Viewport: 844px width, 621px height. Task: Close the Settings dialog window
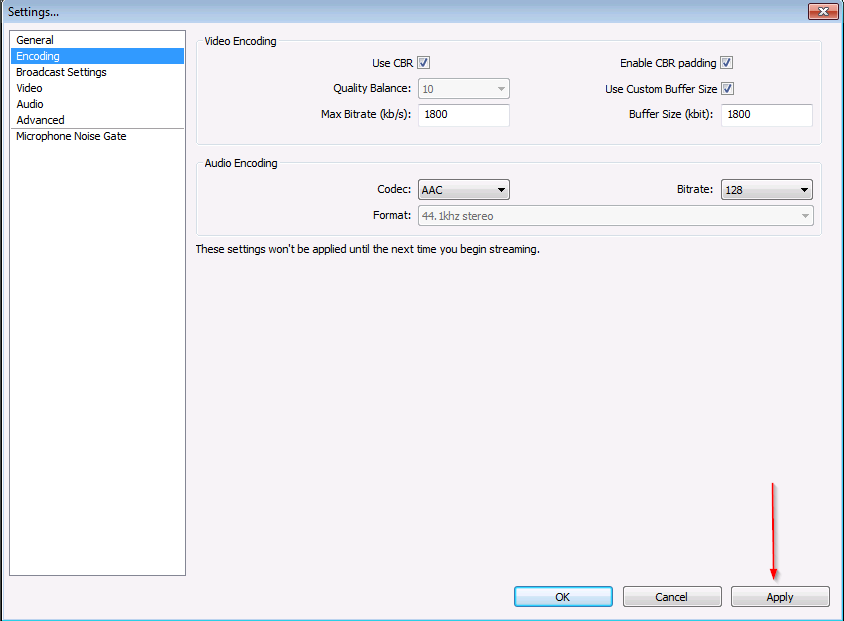(822, 11)
